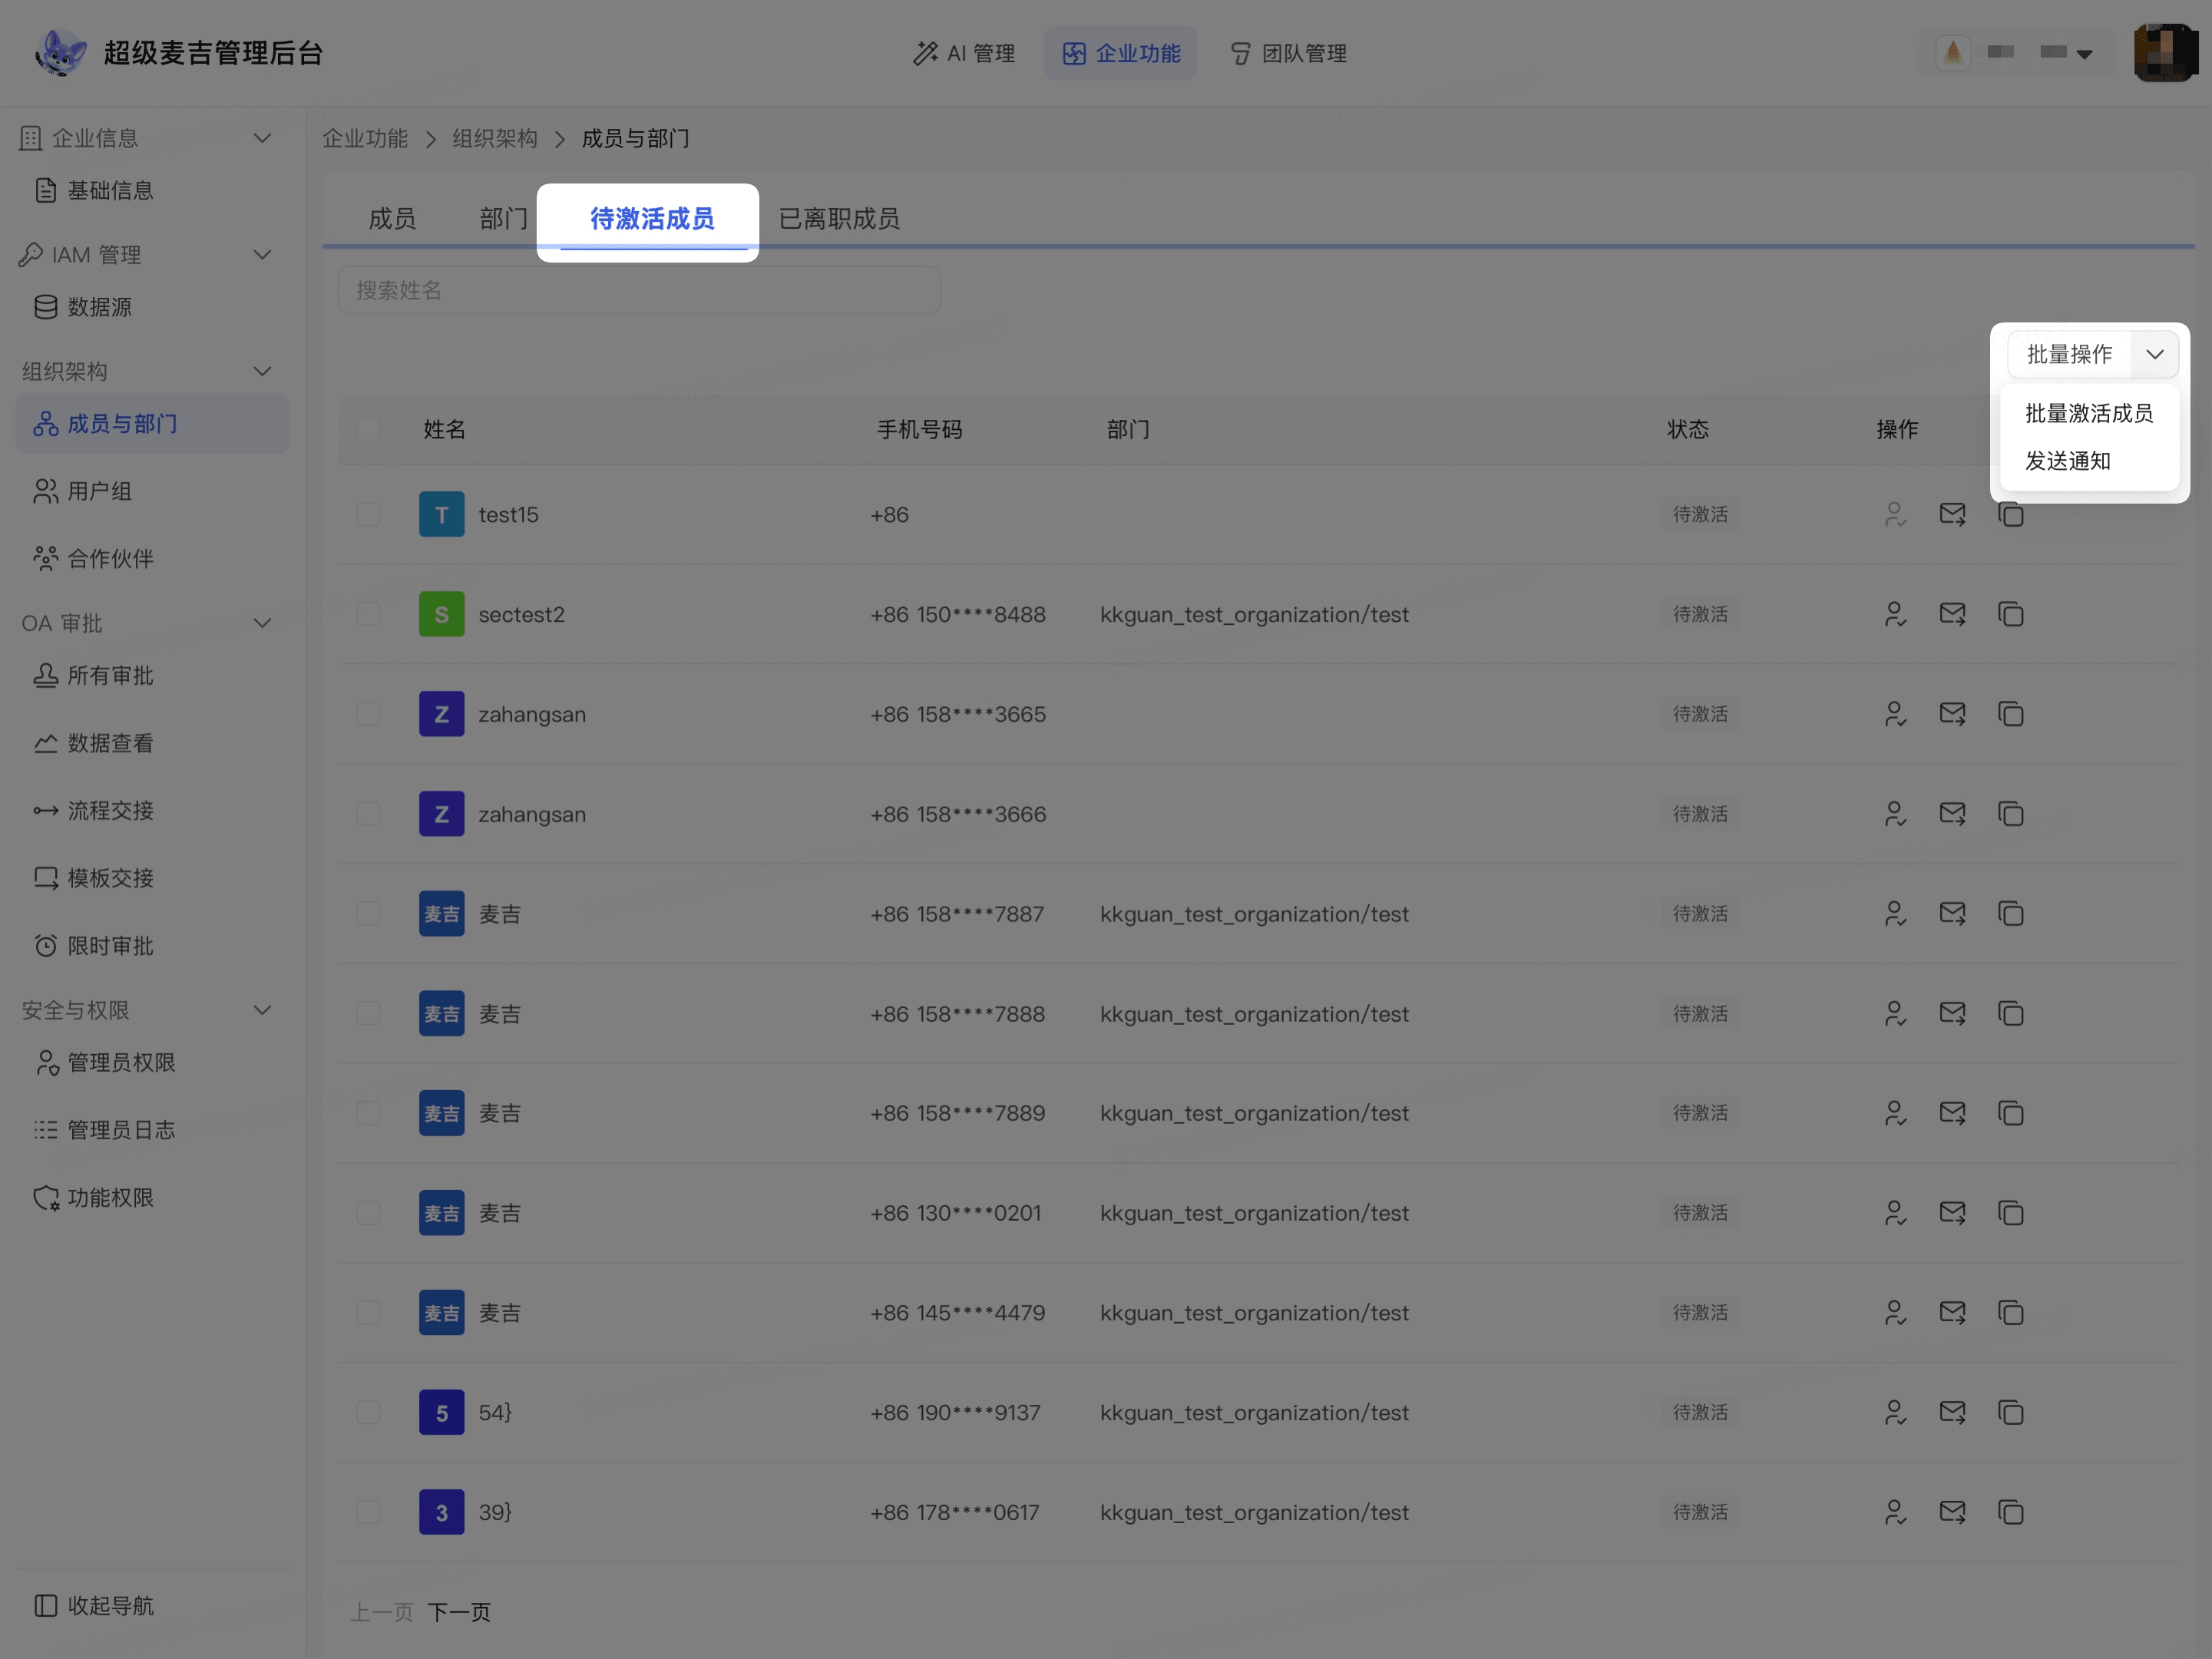Select the checkbox for member 39}

[x=368, y=1511]
